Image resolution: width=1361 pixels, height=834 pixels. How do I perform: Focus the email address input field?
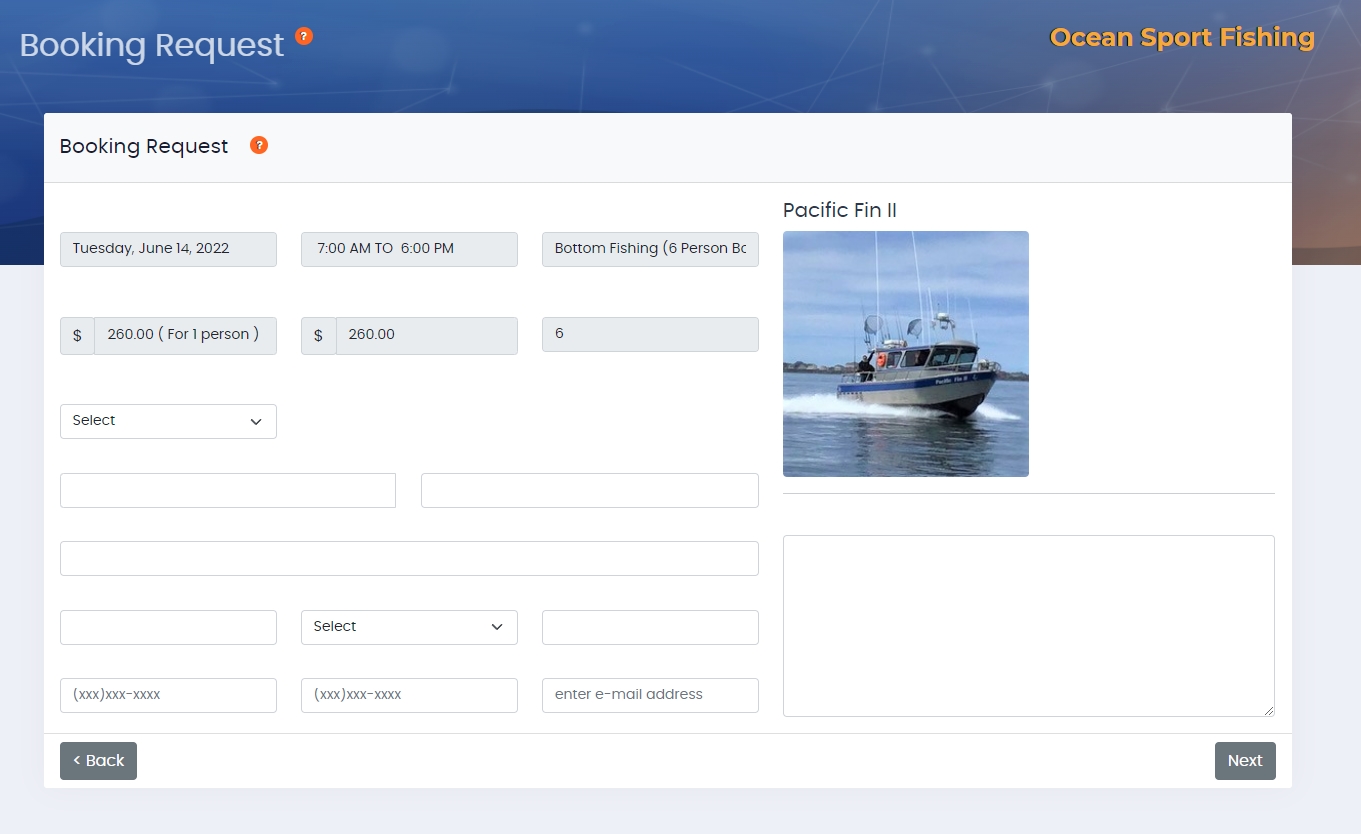click(x=650, y=694)
